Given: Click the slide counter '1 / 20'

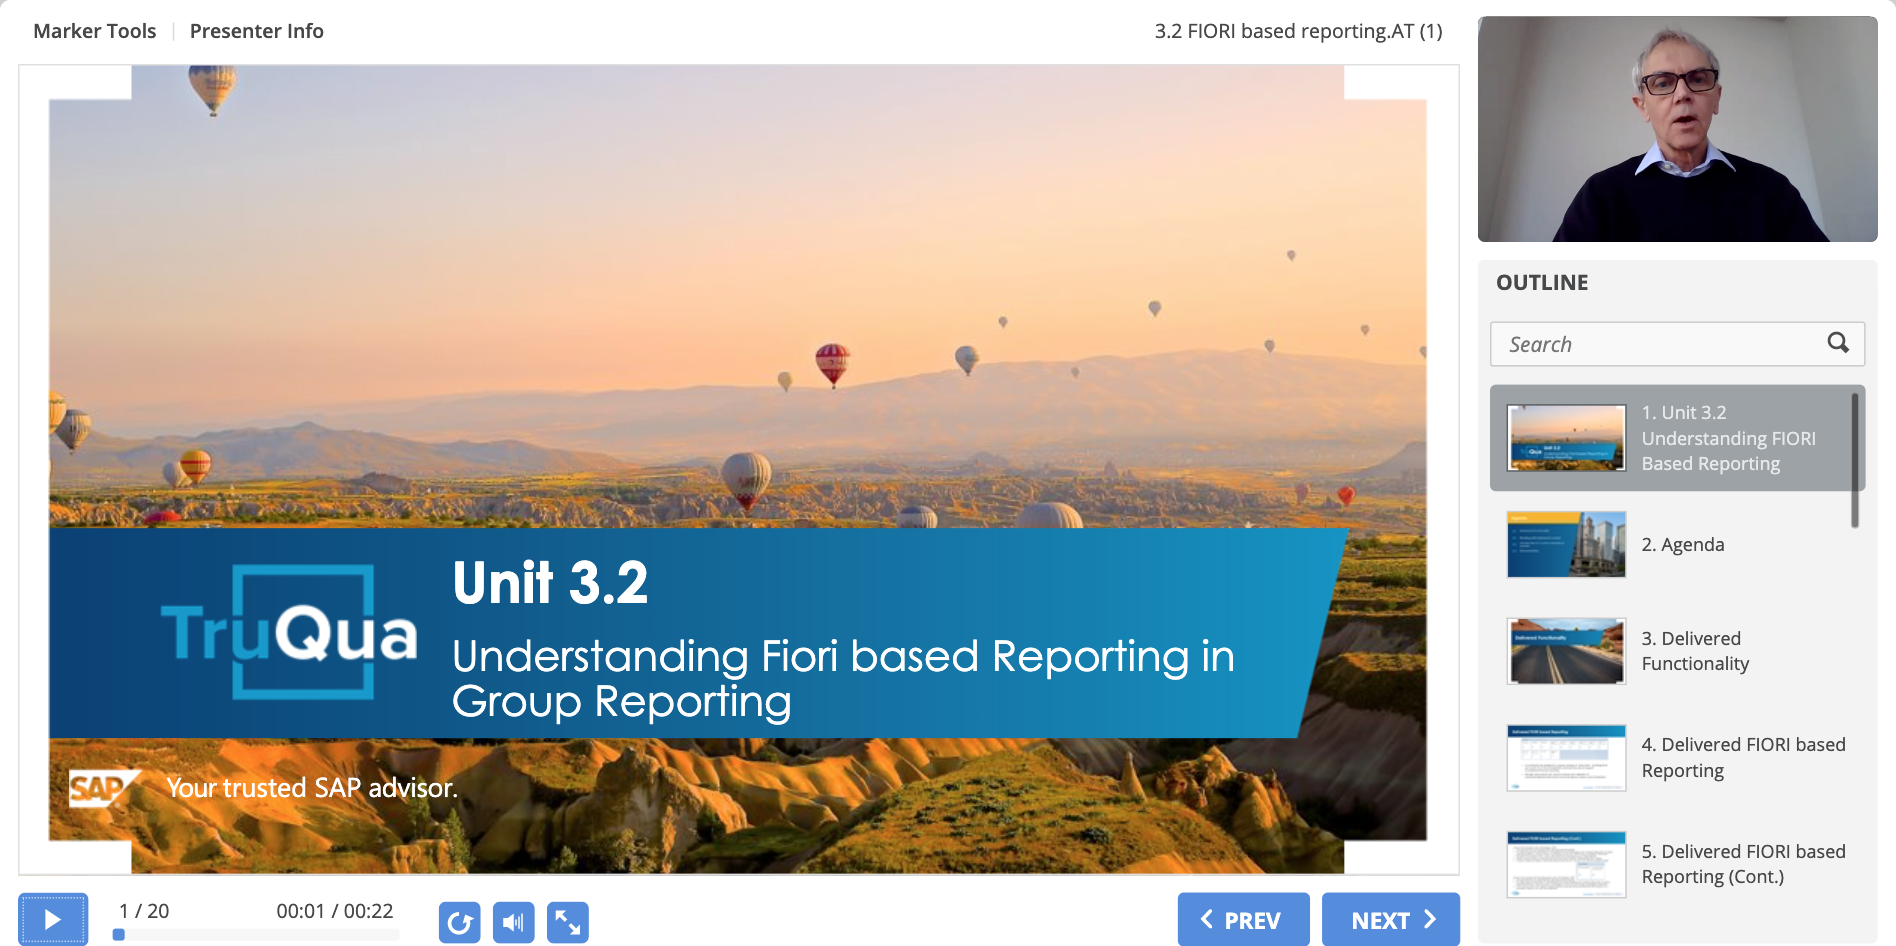Looking at the screenshot, I should pos(144,911).
